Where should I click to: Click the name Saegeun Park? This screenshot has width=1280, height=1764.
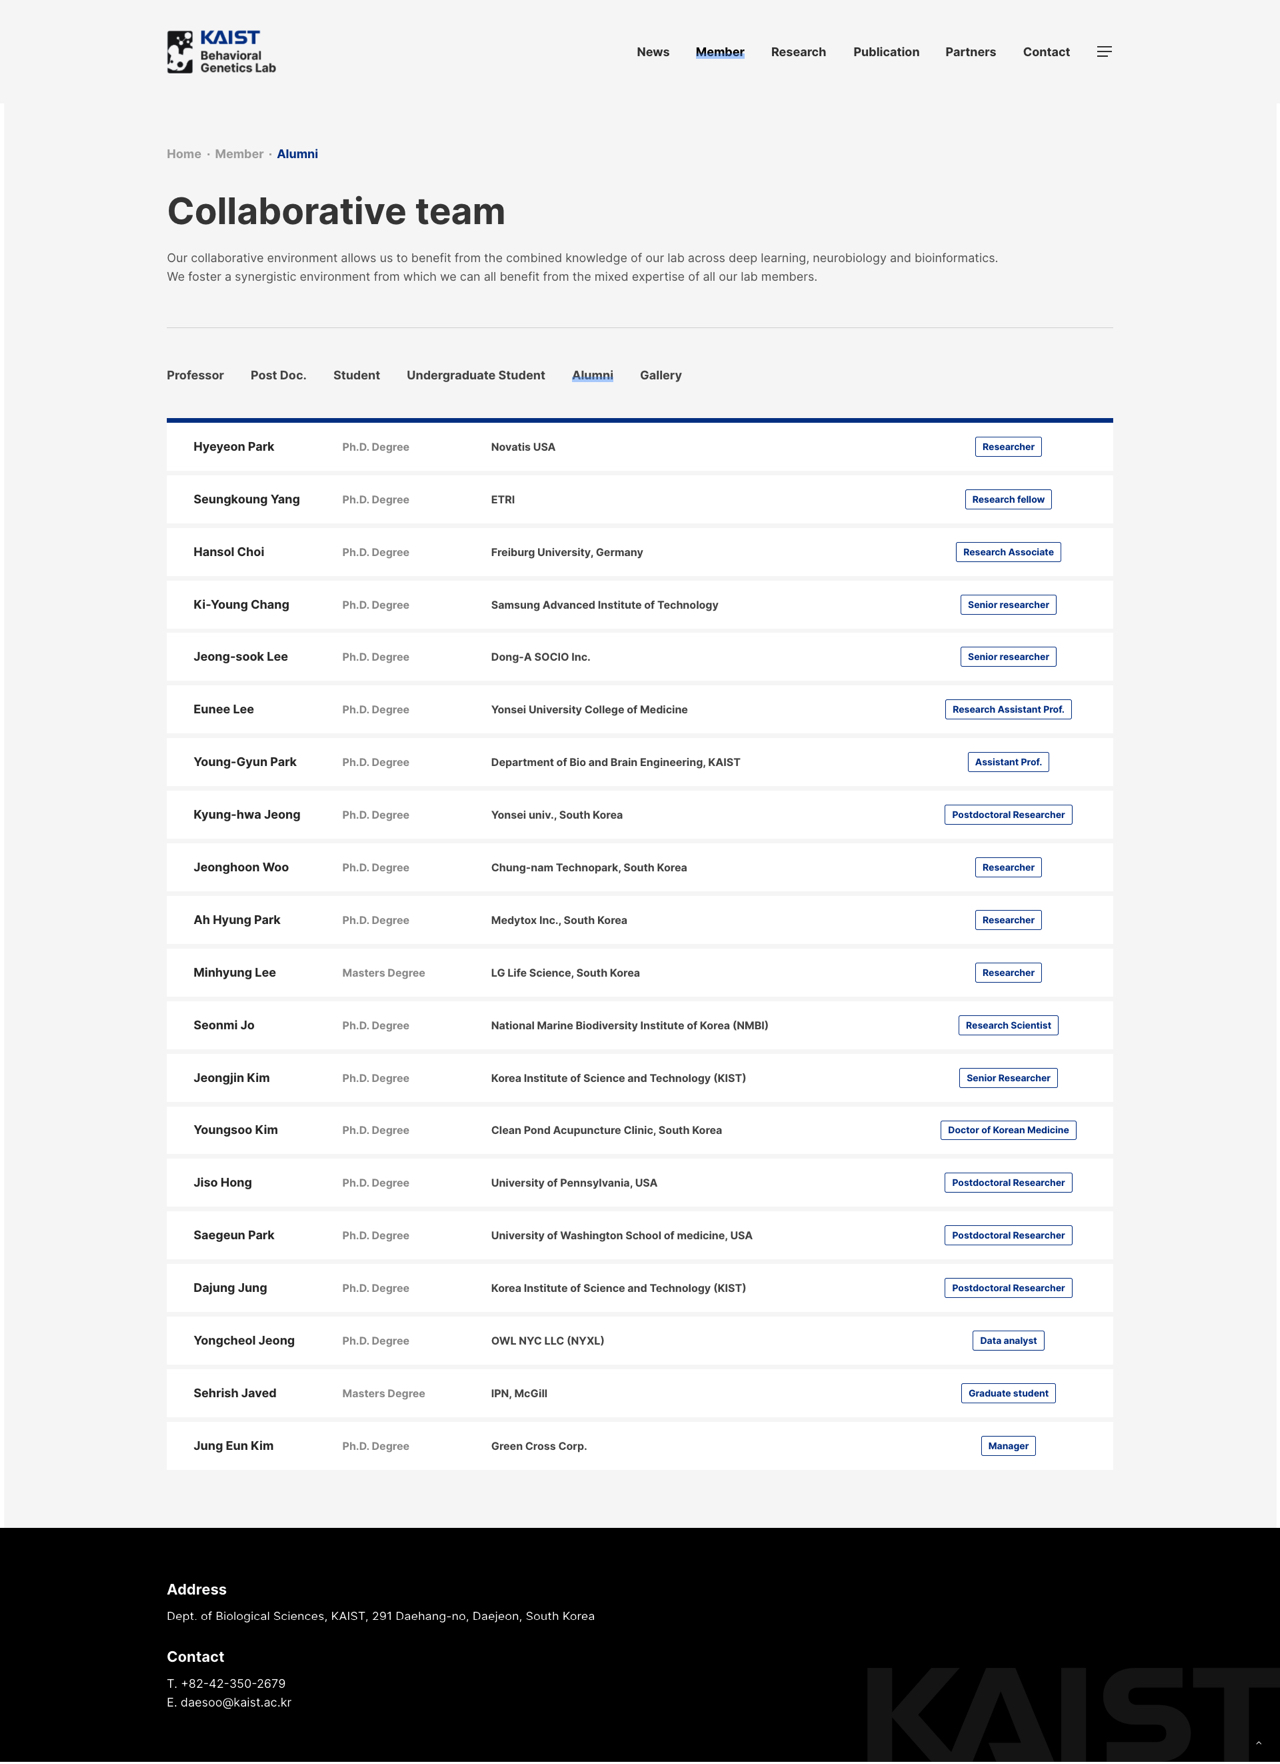234,1235
